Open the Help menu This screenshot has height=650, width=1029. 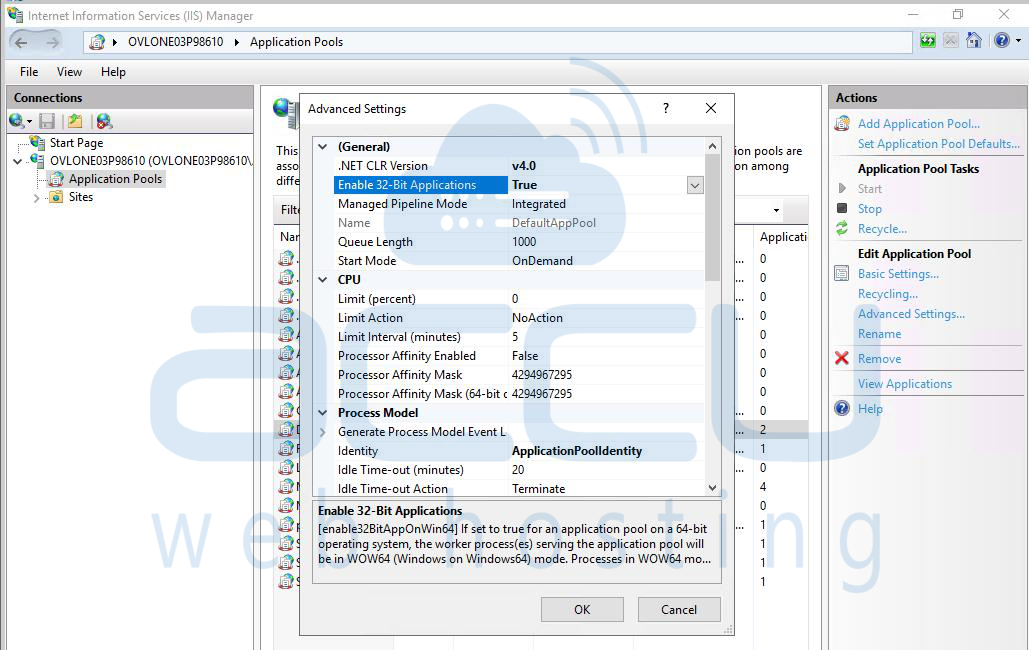tap(113, 72)
